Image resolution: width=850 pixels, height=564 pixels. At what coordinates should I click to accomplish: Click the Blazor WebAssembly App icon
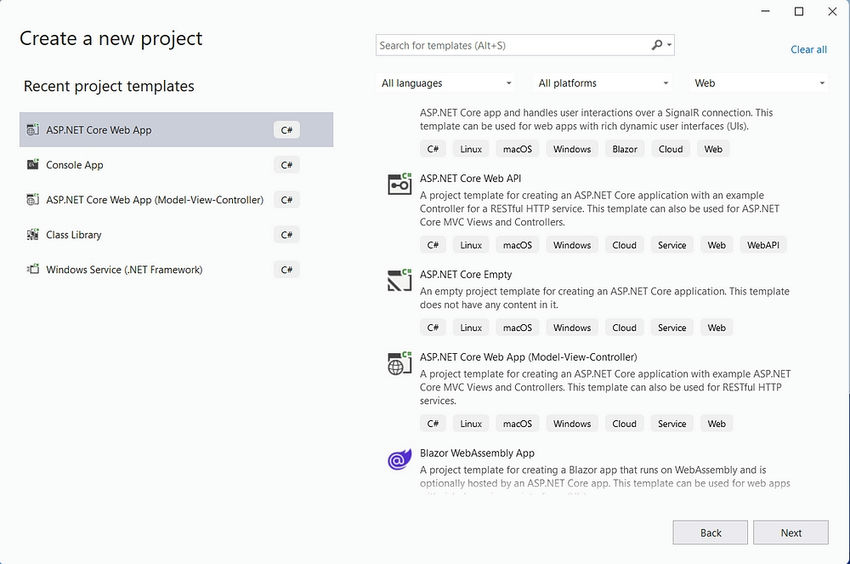tap(400, 459)
